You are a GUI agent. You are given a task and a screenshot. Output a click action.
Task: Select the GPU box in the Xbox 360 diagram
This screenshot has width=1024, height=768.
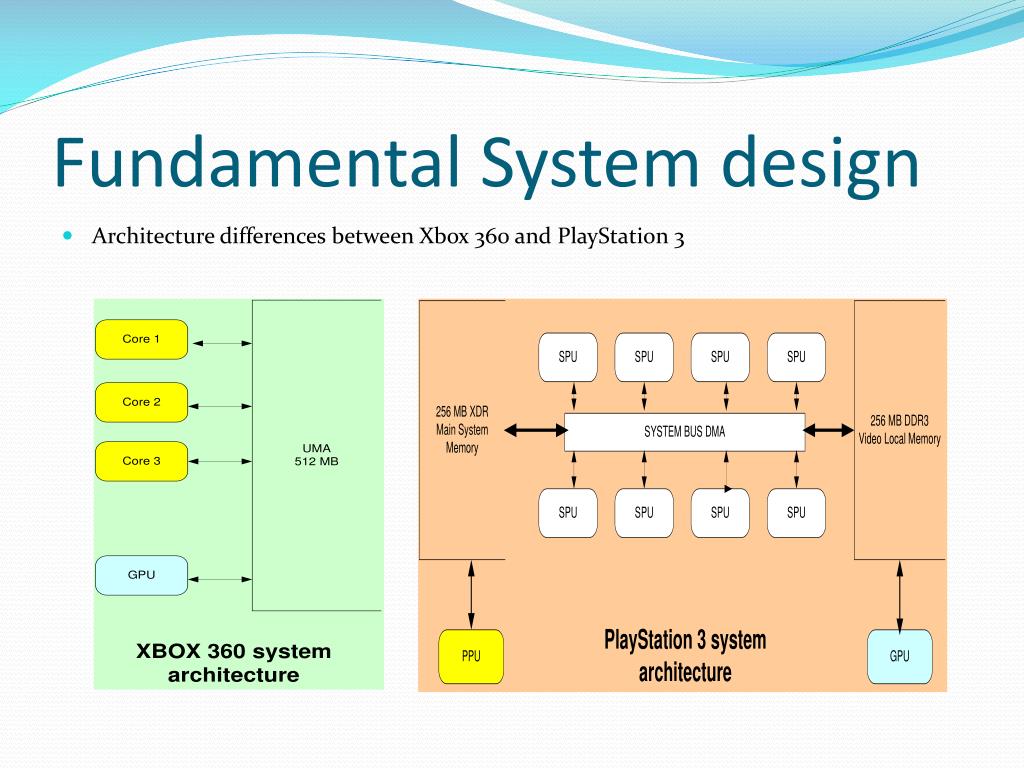click(x=142, y=575)
